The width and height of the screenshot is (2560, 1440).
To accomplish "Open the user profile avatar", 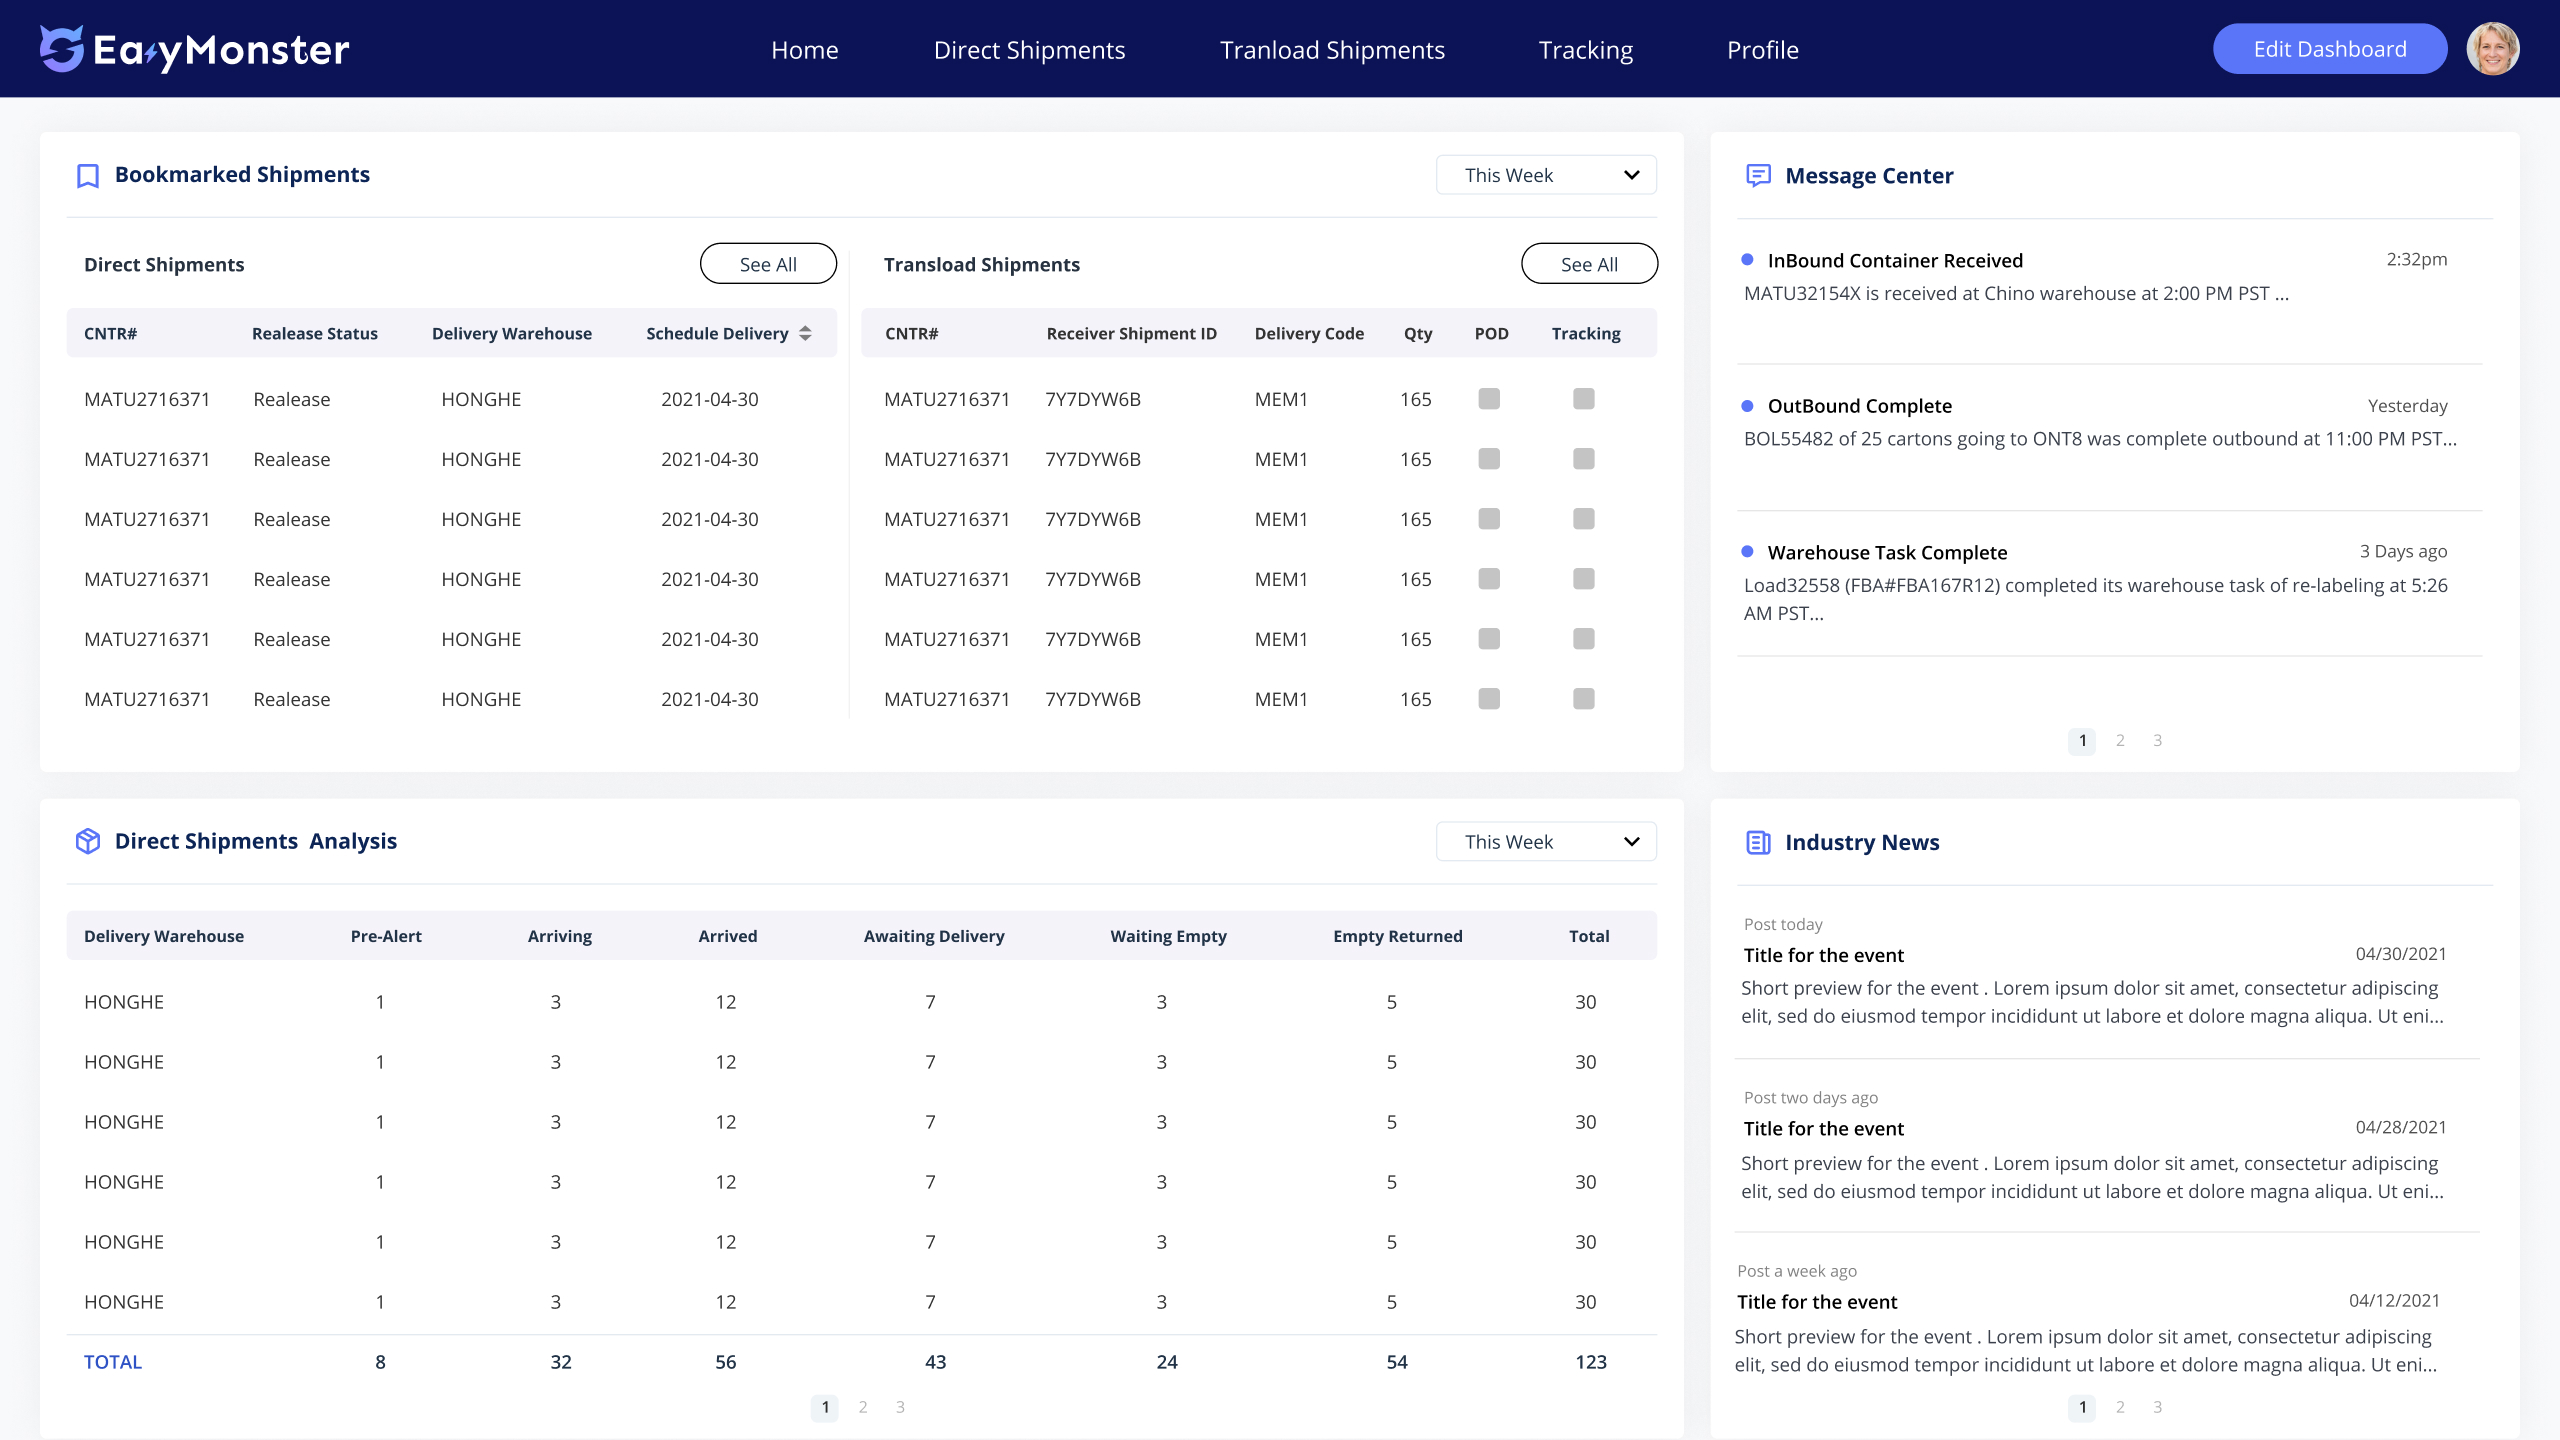I will (x=2492, y=49).
